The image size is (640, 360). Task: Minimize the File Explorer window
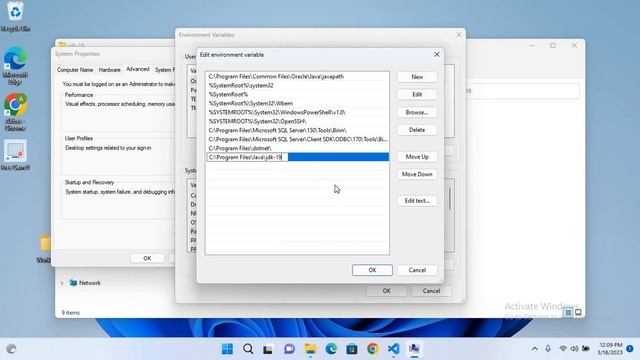coord(531,46)
